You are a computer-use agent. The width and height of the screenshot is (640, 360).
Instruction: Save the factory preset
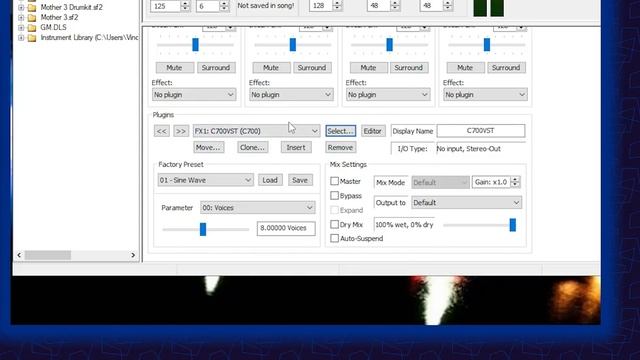pyautogui.click(x=300, y=180)
